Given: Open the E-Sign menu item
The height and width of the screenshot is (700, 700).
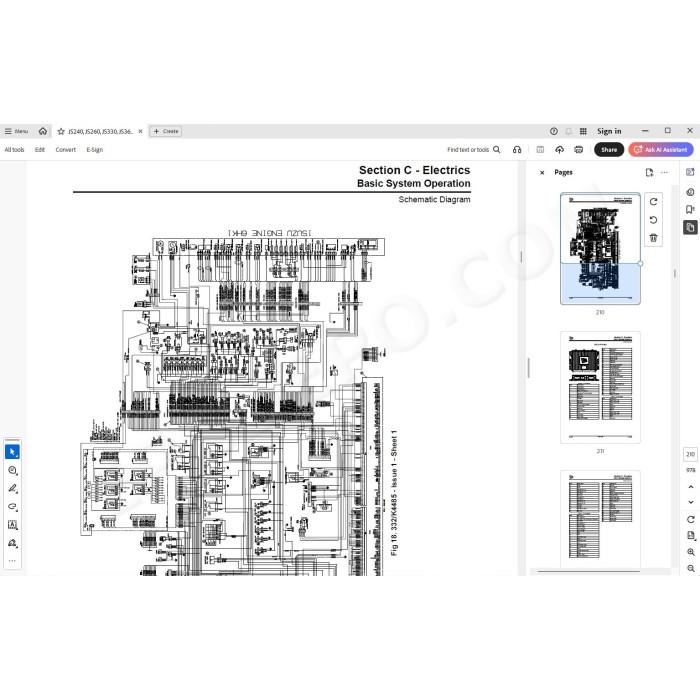Looking at the screenshot, I should pos(95,150).
